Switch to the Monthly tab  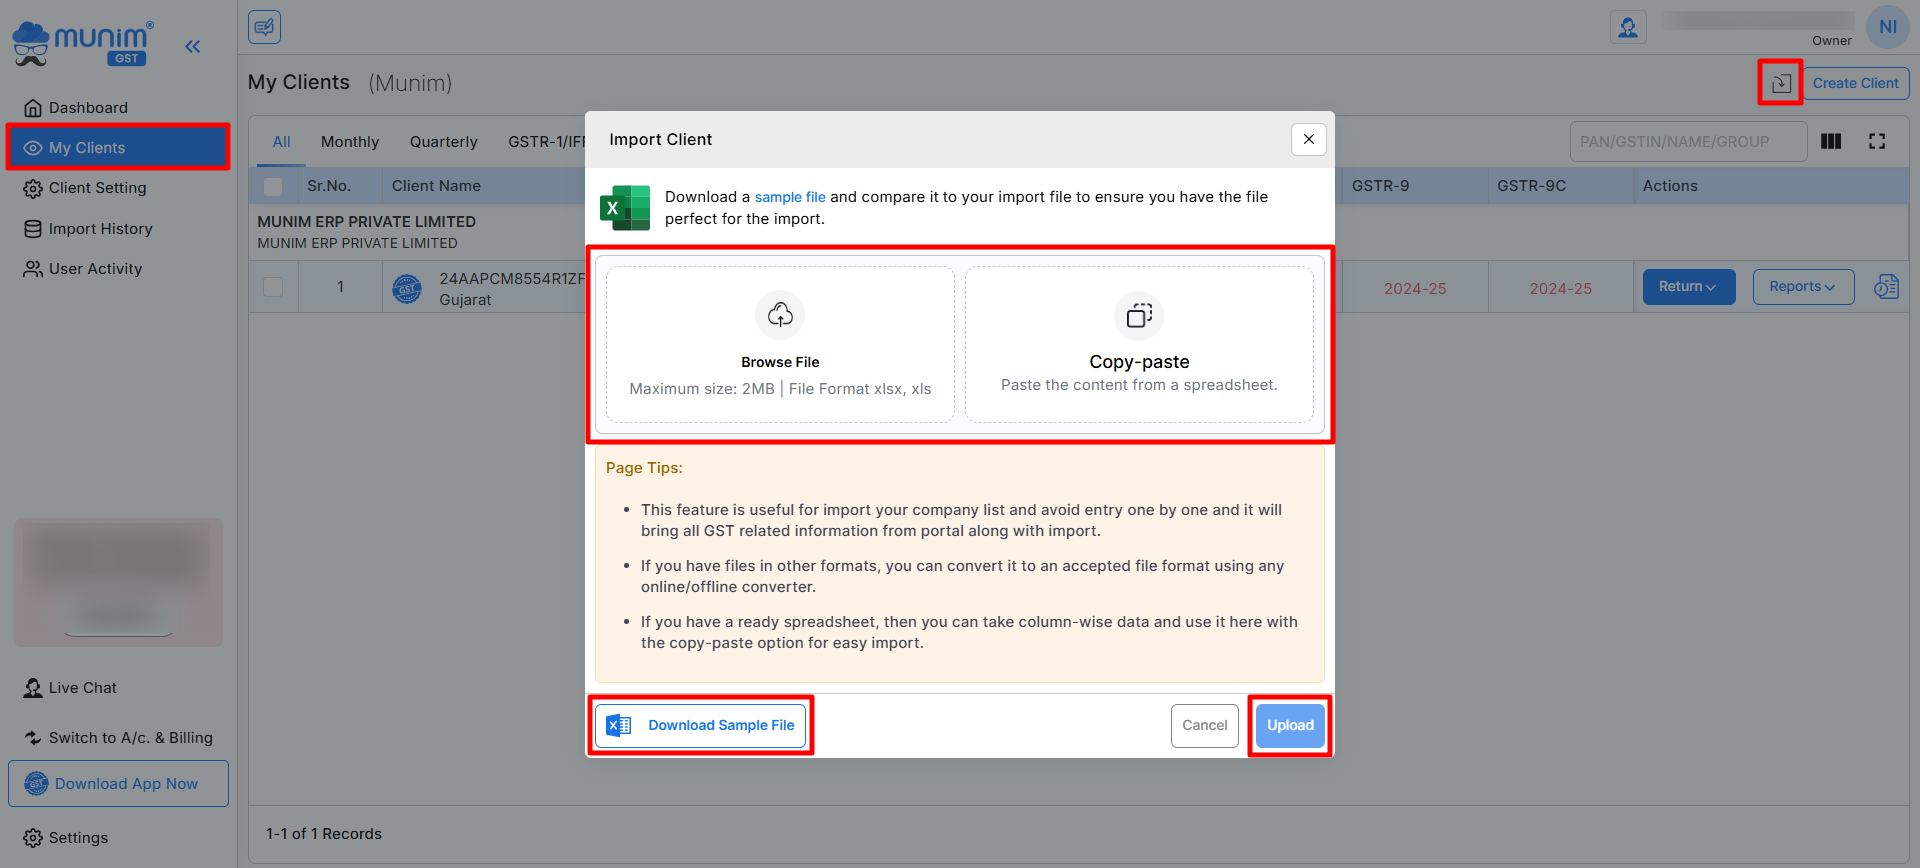(350, 142)
